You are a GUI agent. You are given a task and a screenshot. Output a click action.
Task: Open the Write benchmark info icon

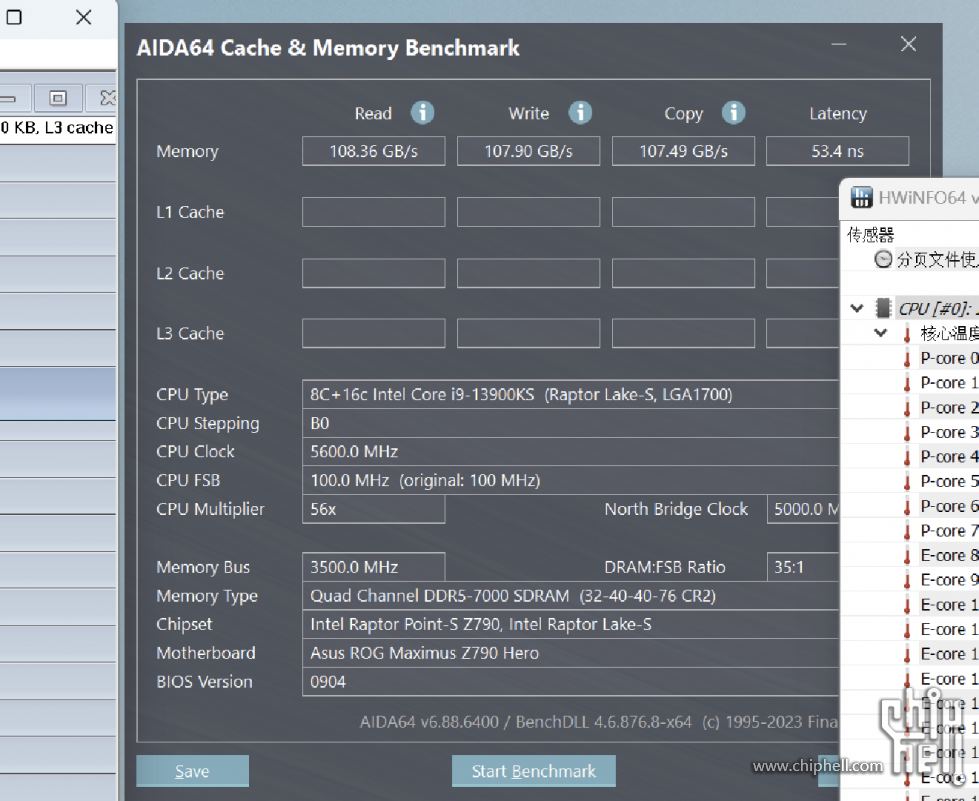[580, 113]
